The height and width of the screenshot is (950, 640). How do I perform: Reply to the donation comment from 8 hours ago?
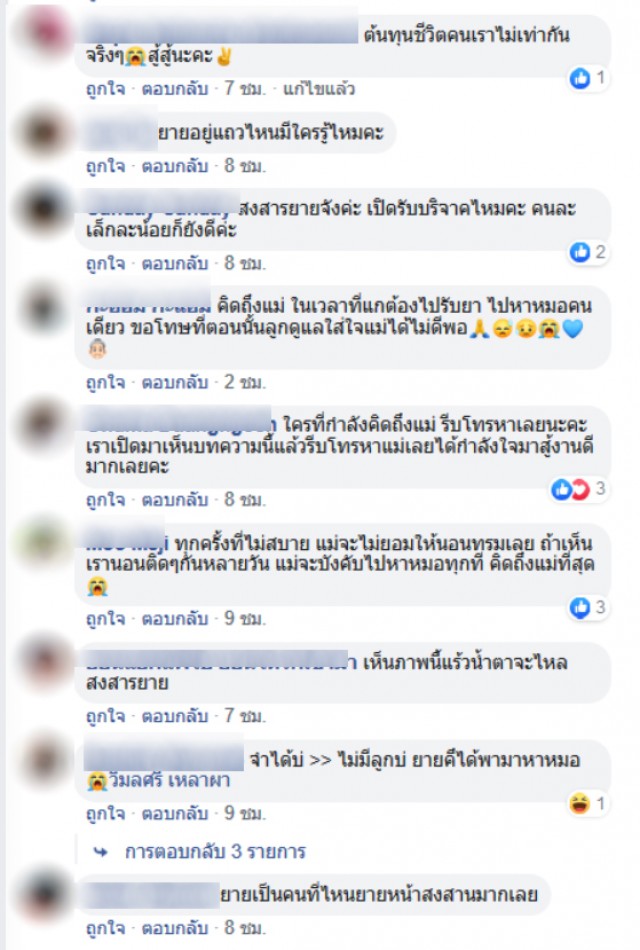[x=175, y=264]
